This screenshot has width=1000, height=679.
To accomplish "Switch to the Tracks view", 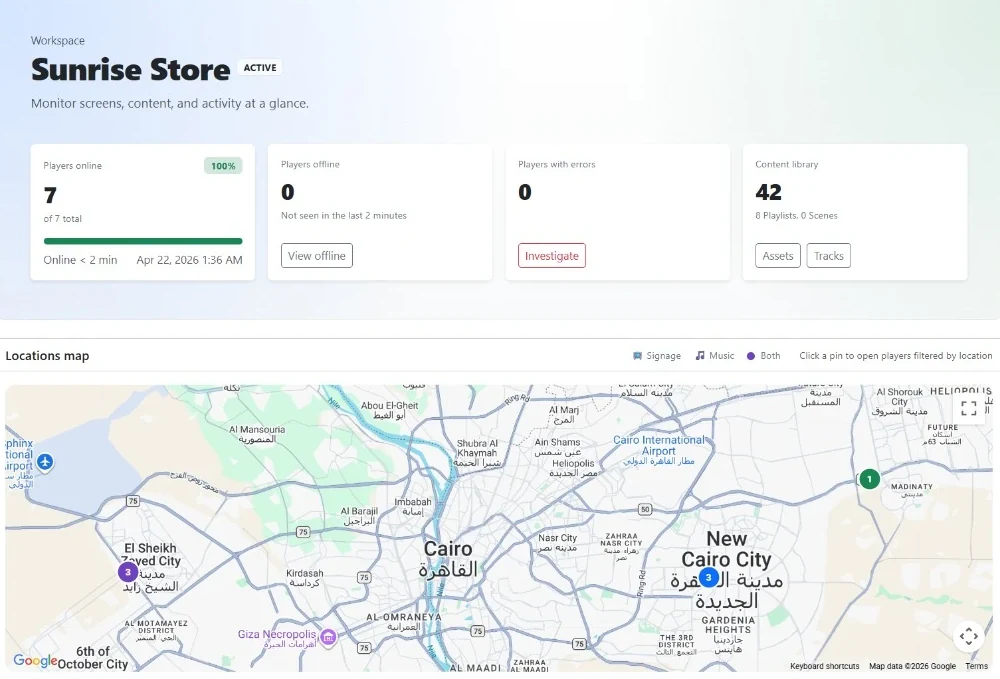I will 828,255.
